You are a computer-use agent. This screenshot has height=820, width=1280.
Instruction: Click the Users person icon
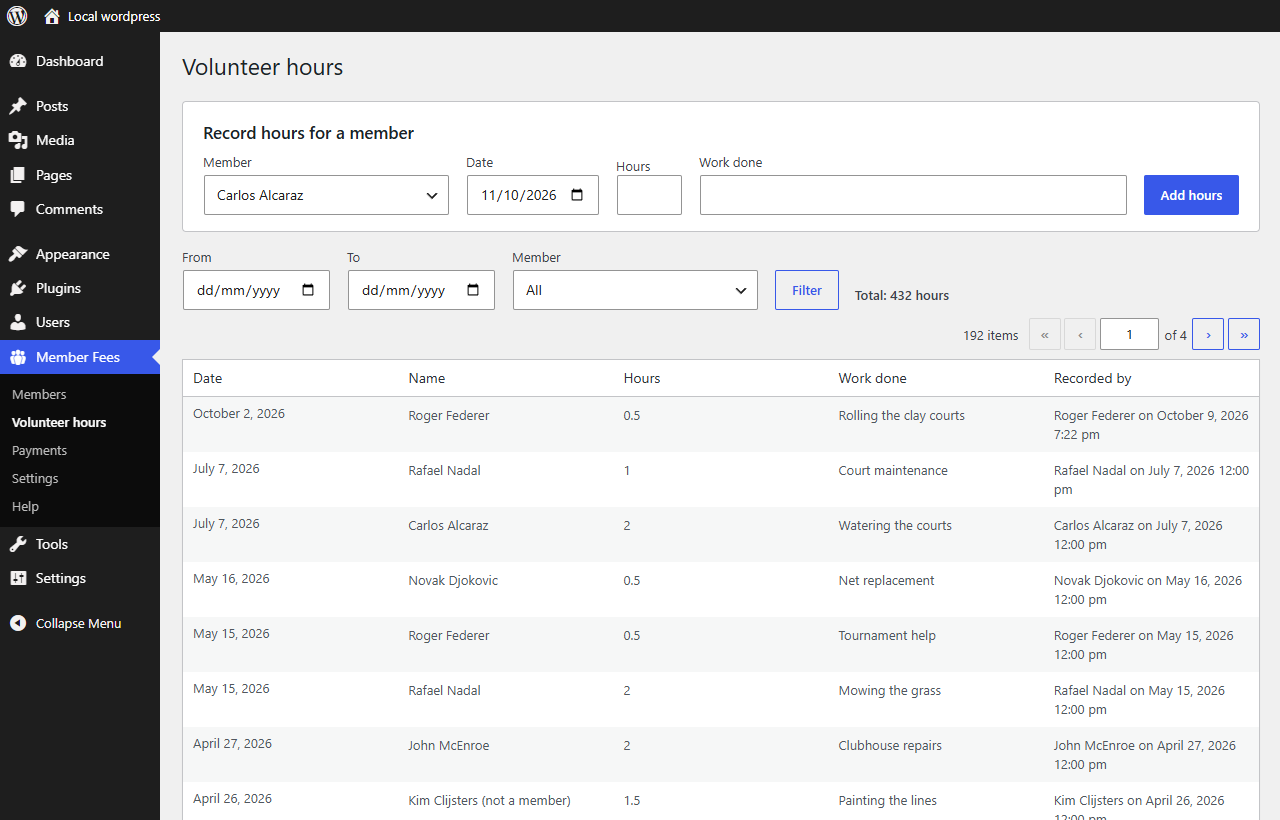[18, 322]
